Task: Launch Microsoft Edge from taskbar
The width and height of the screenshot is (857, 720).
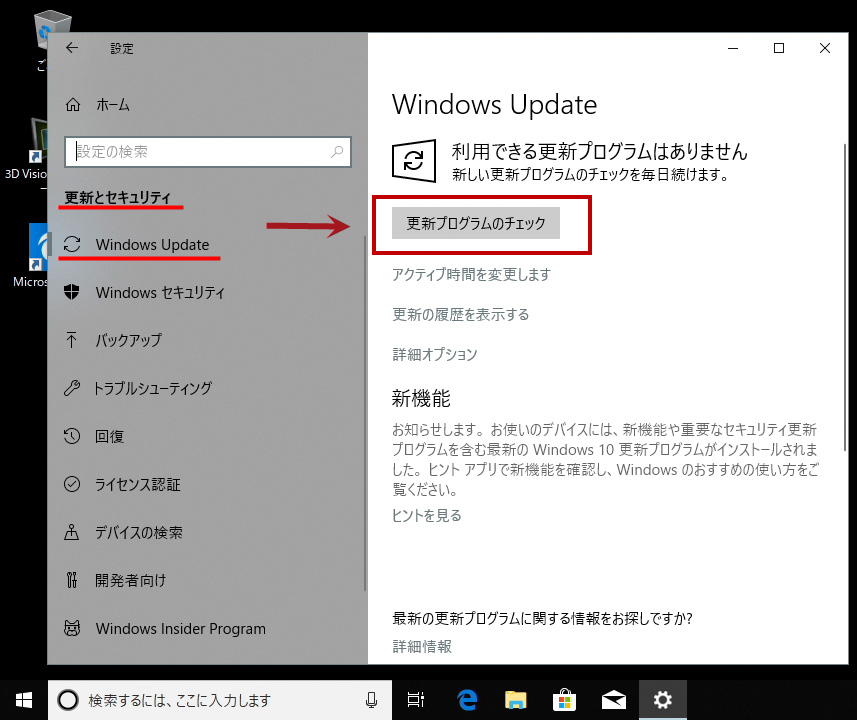Action: [467, 700]
